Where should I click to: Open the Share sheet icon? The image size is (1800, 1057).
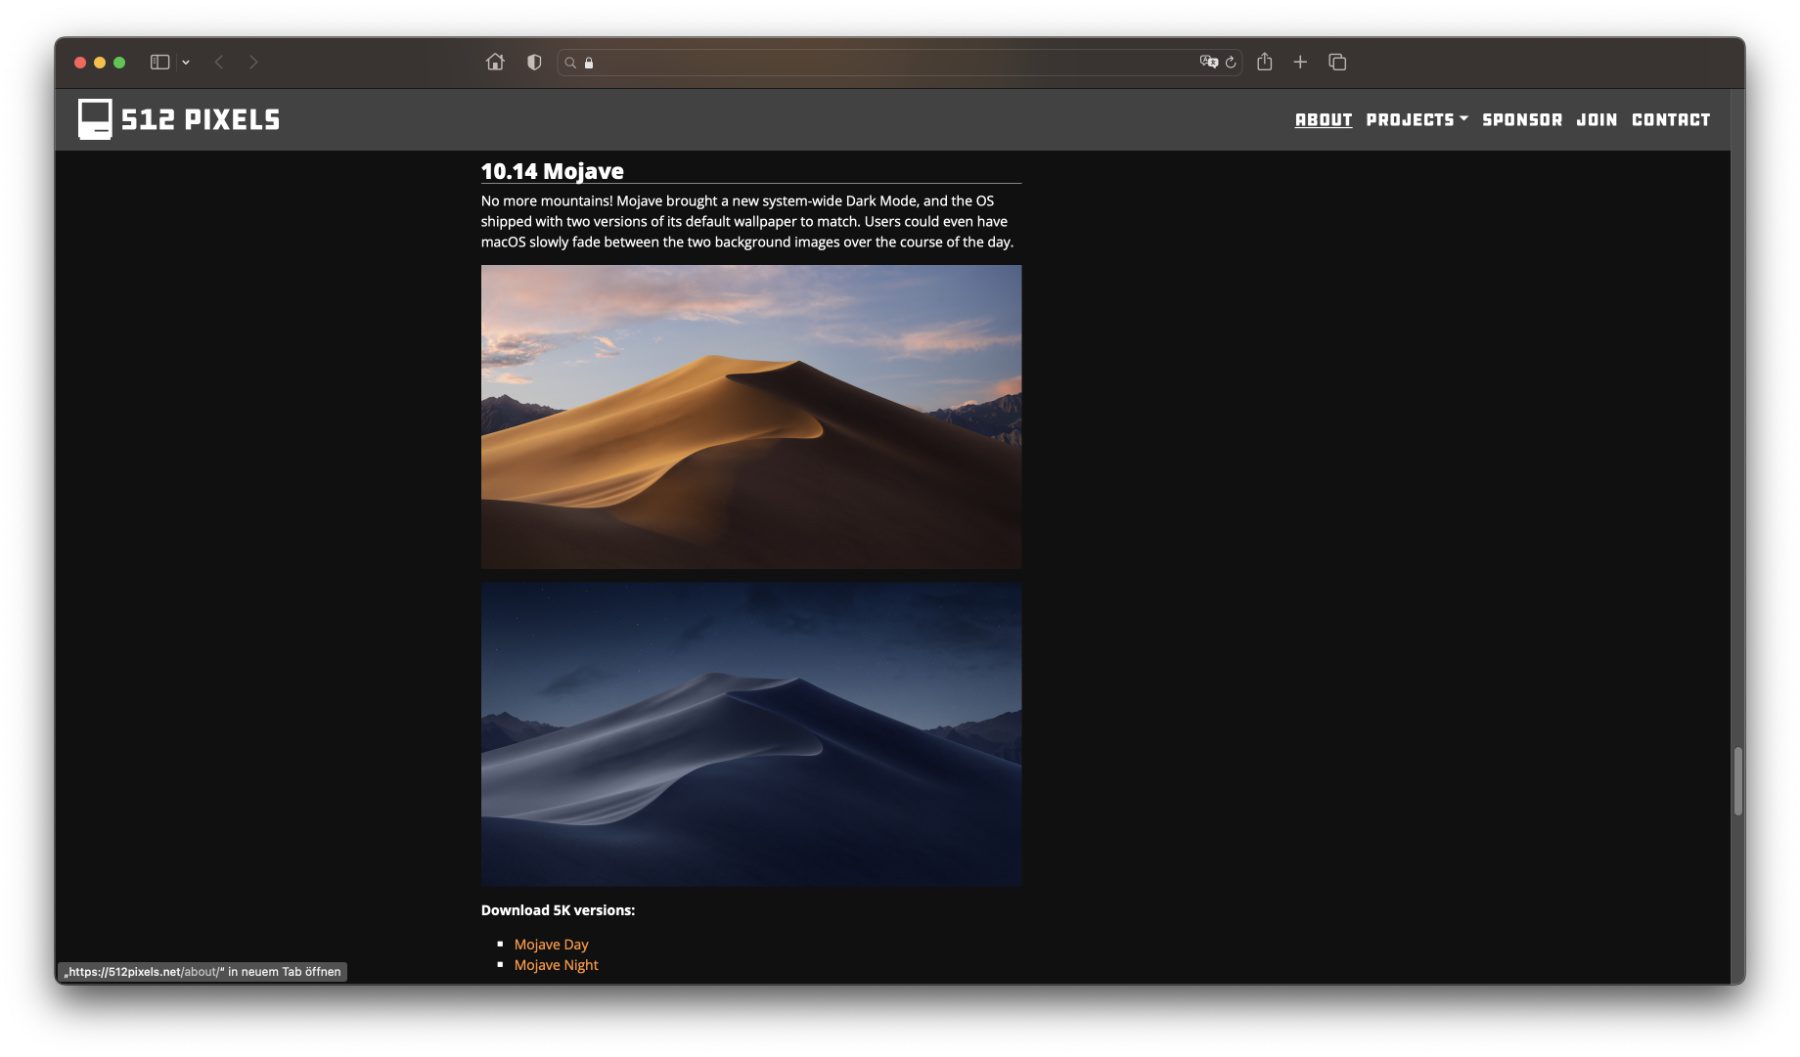click(1264, 62)
